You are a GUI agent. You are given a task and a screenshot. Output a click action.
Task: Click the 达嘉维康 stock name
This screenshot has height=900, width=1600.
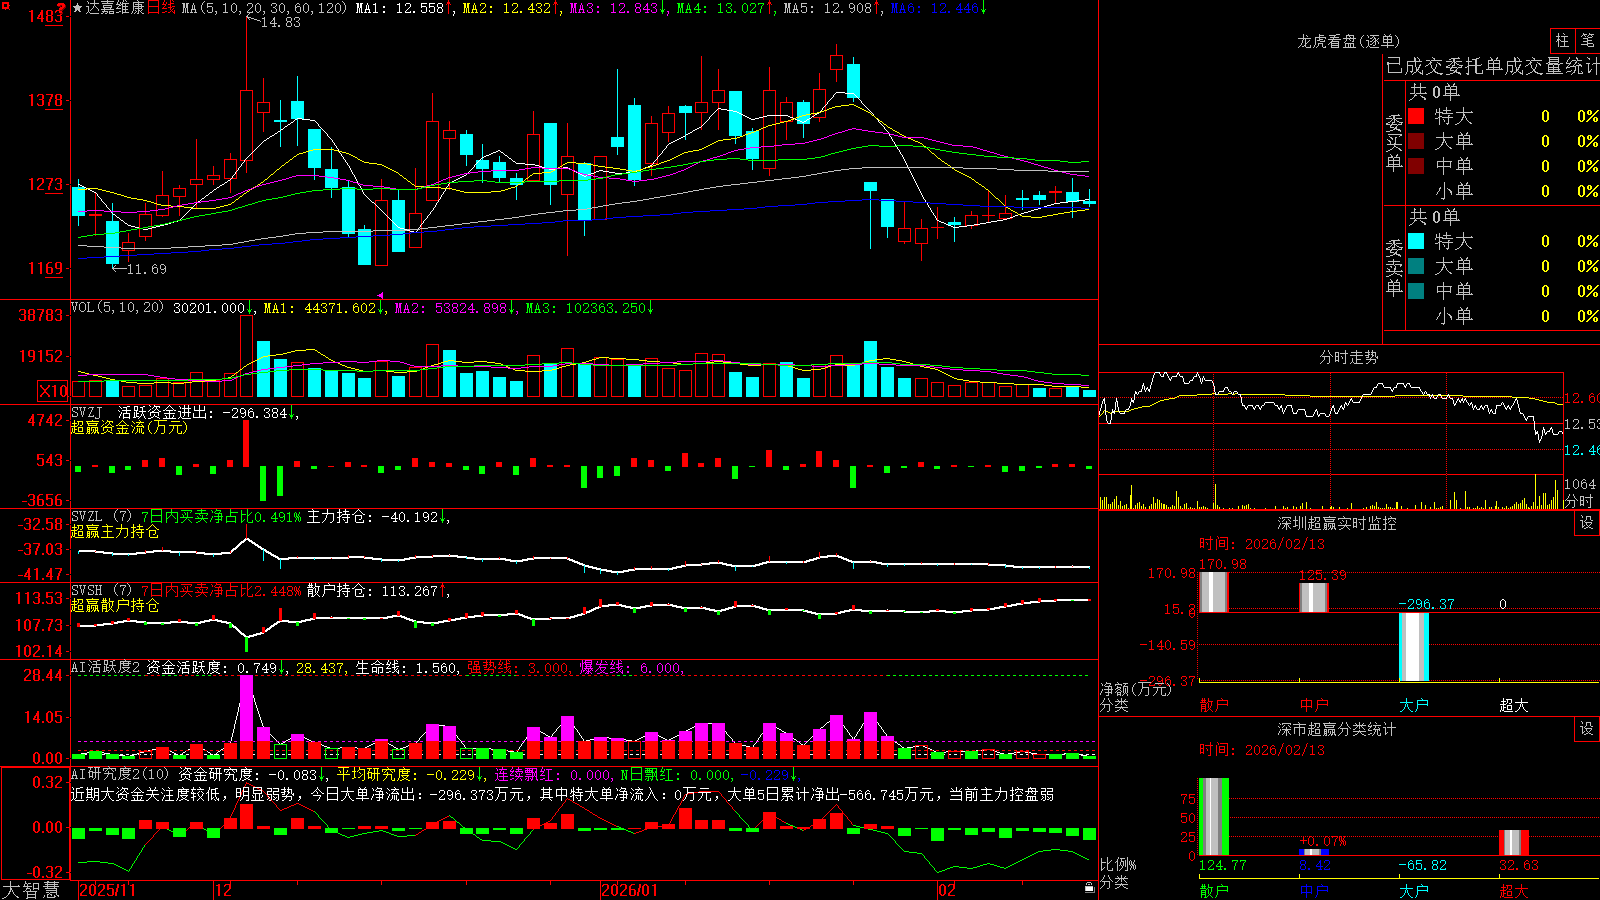coord(115,8)
